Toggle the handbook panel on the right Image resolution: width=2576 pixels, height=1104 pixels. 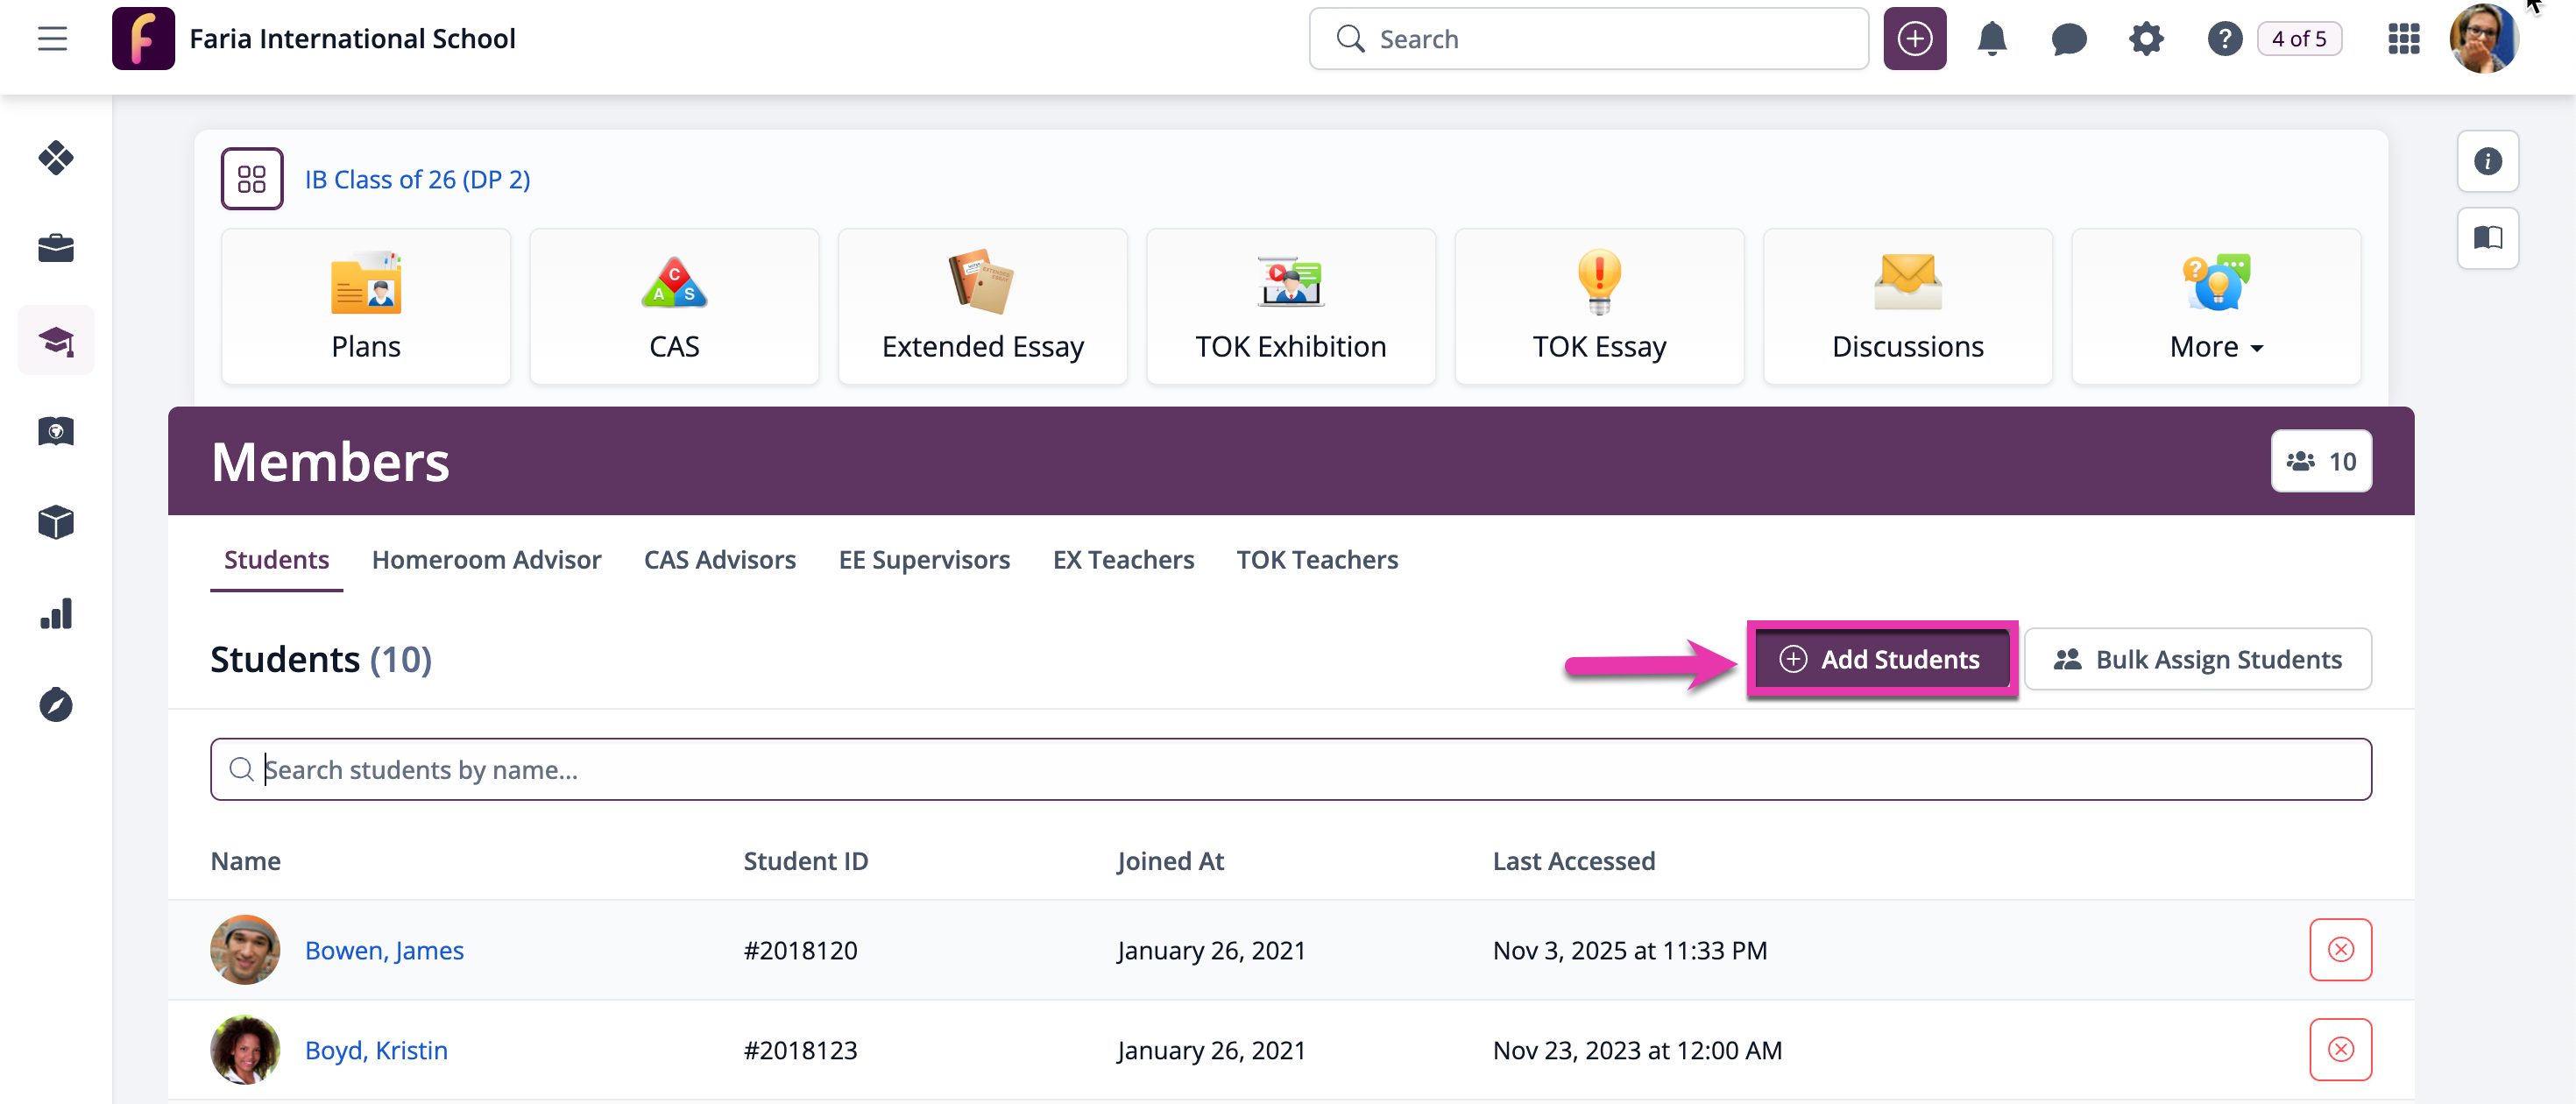click(2489, 238)
